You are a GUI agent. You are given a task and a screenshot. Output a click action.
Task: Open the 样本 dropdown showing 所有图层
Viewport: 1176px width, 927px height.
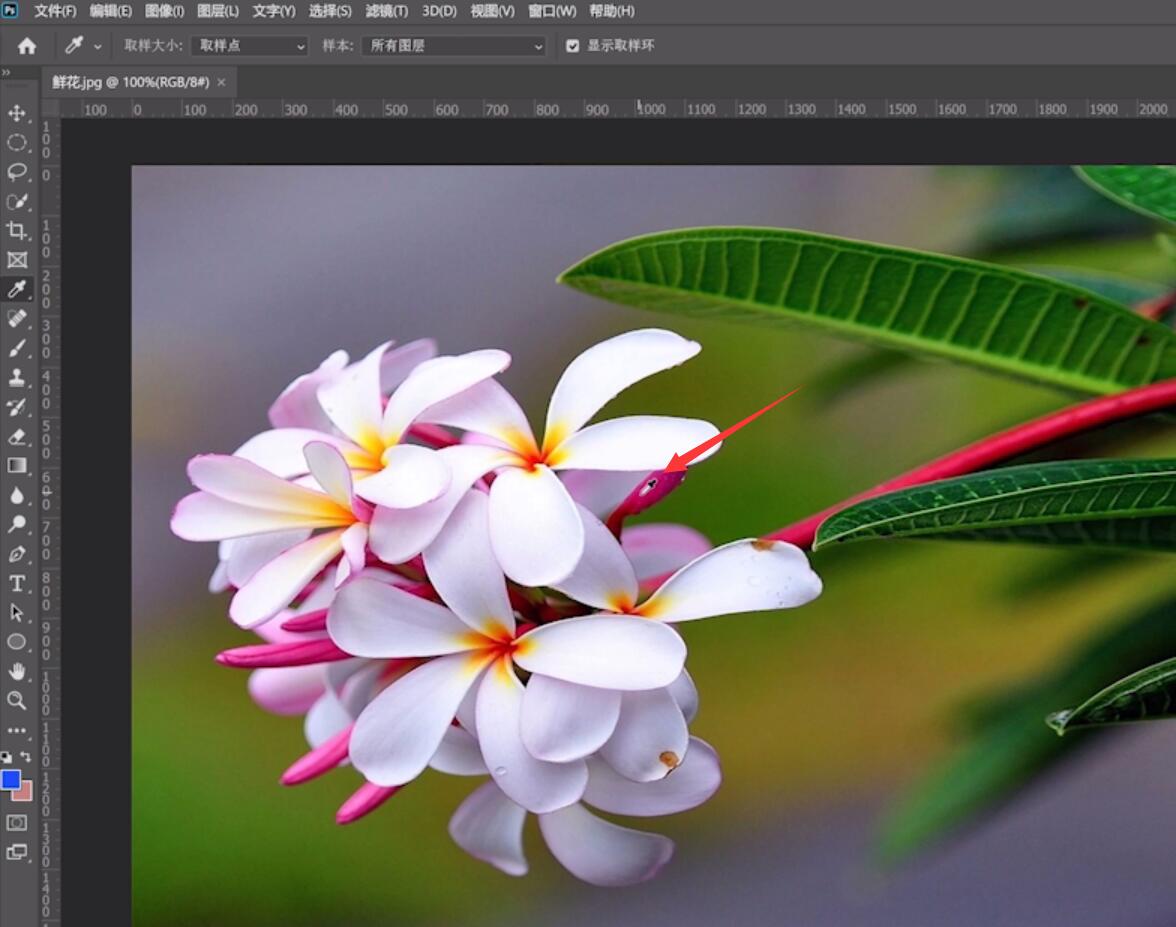(454, 46)
